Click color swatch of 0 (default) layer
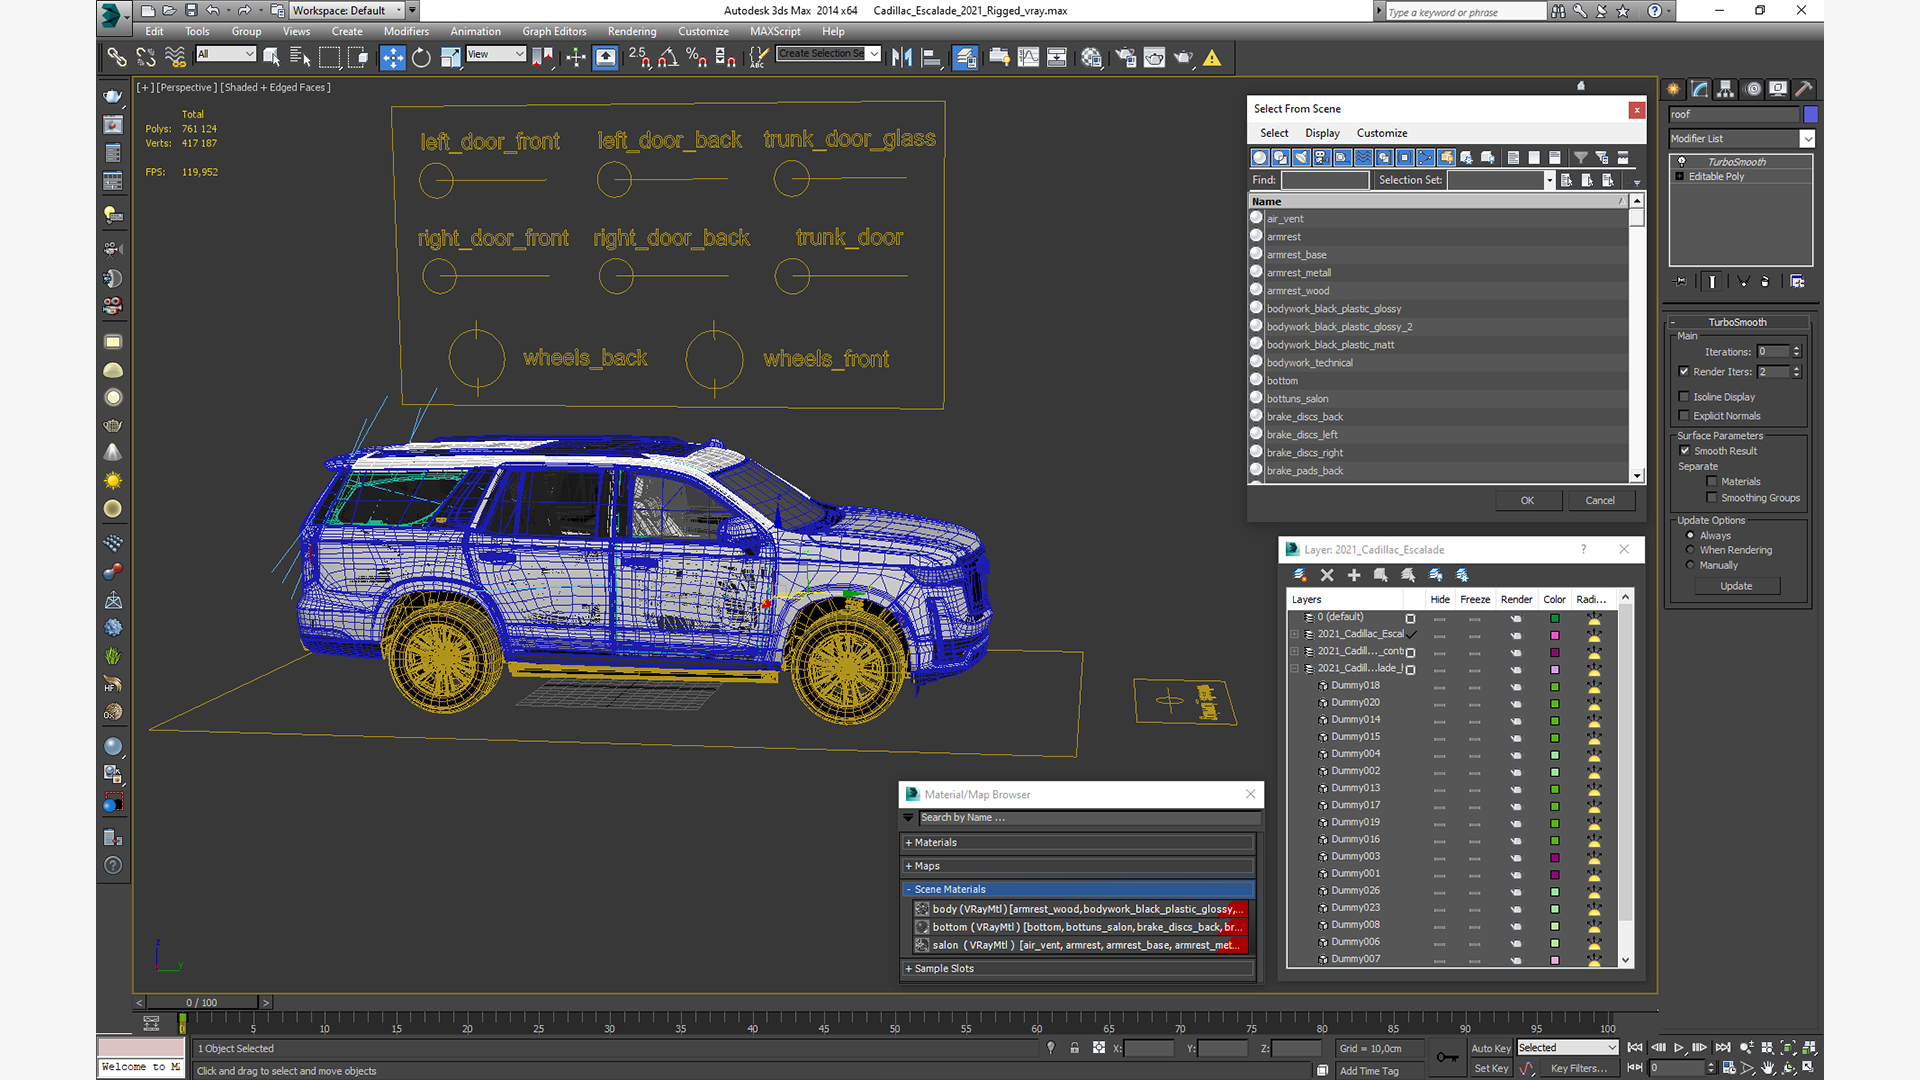The width and height of the screenshot is (1920, 1080). coord(1555,619)
